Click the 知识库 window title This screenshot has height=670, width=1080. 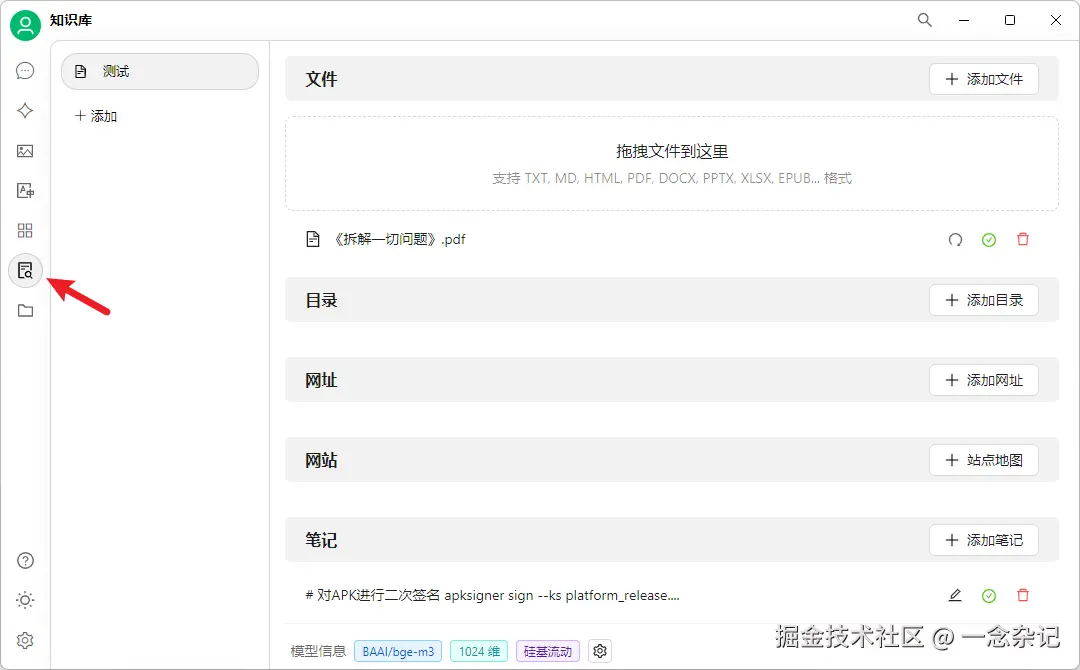click(x=70, y=21)
